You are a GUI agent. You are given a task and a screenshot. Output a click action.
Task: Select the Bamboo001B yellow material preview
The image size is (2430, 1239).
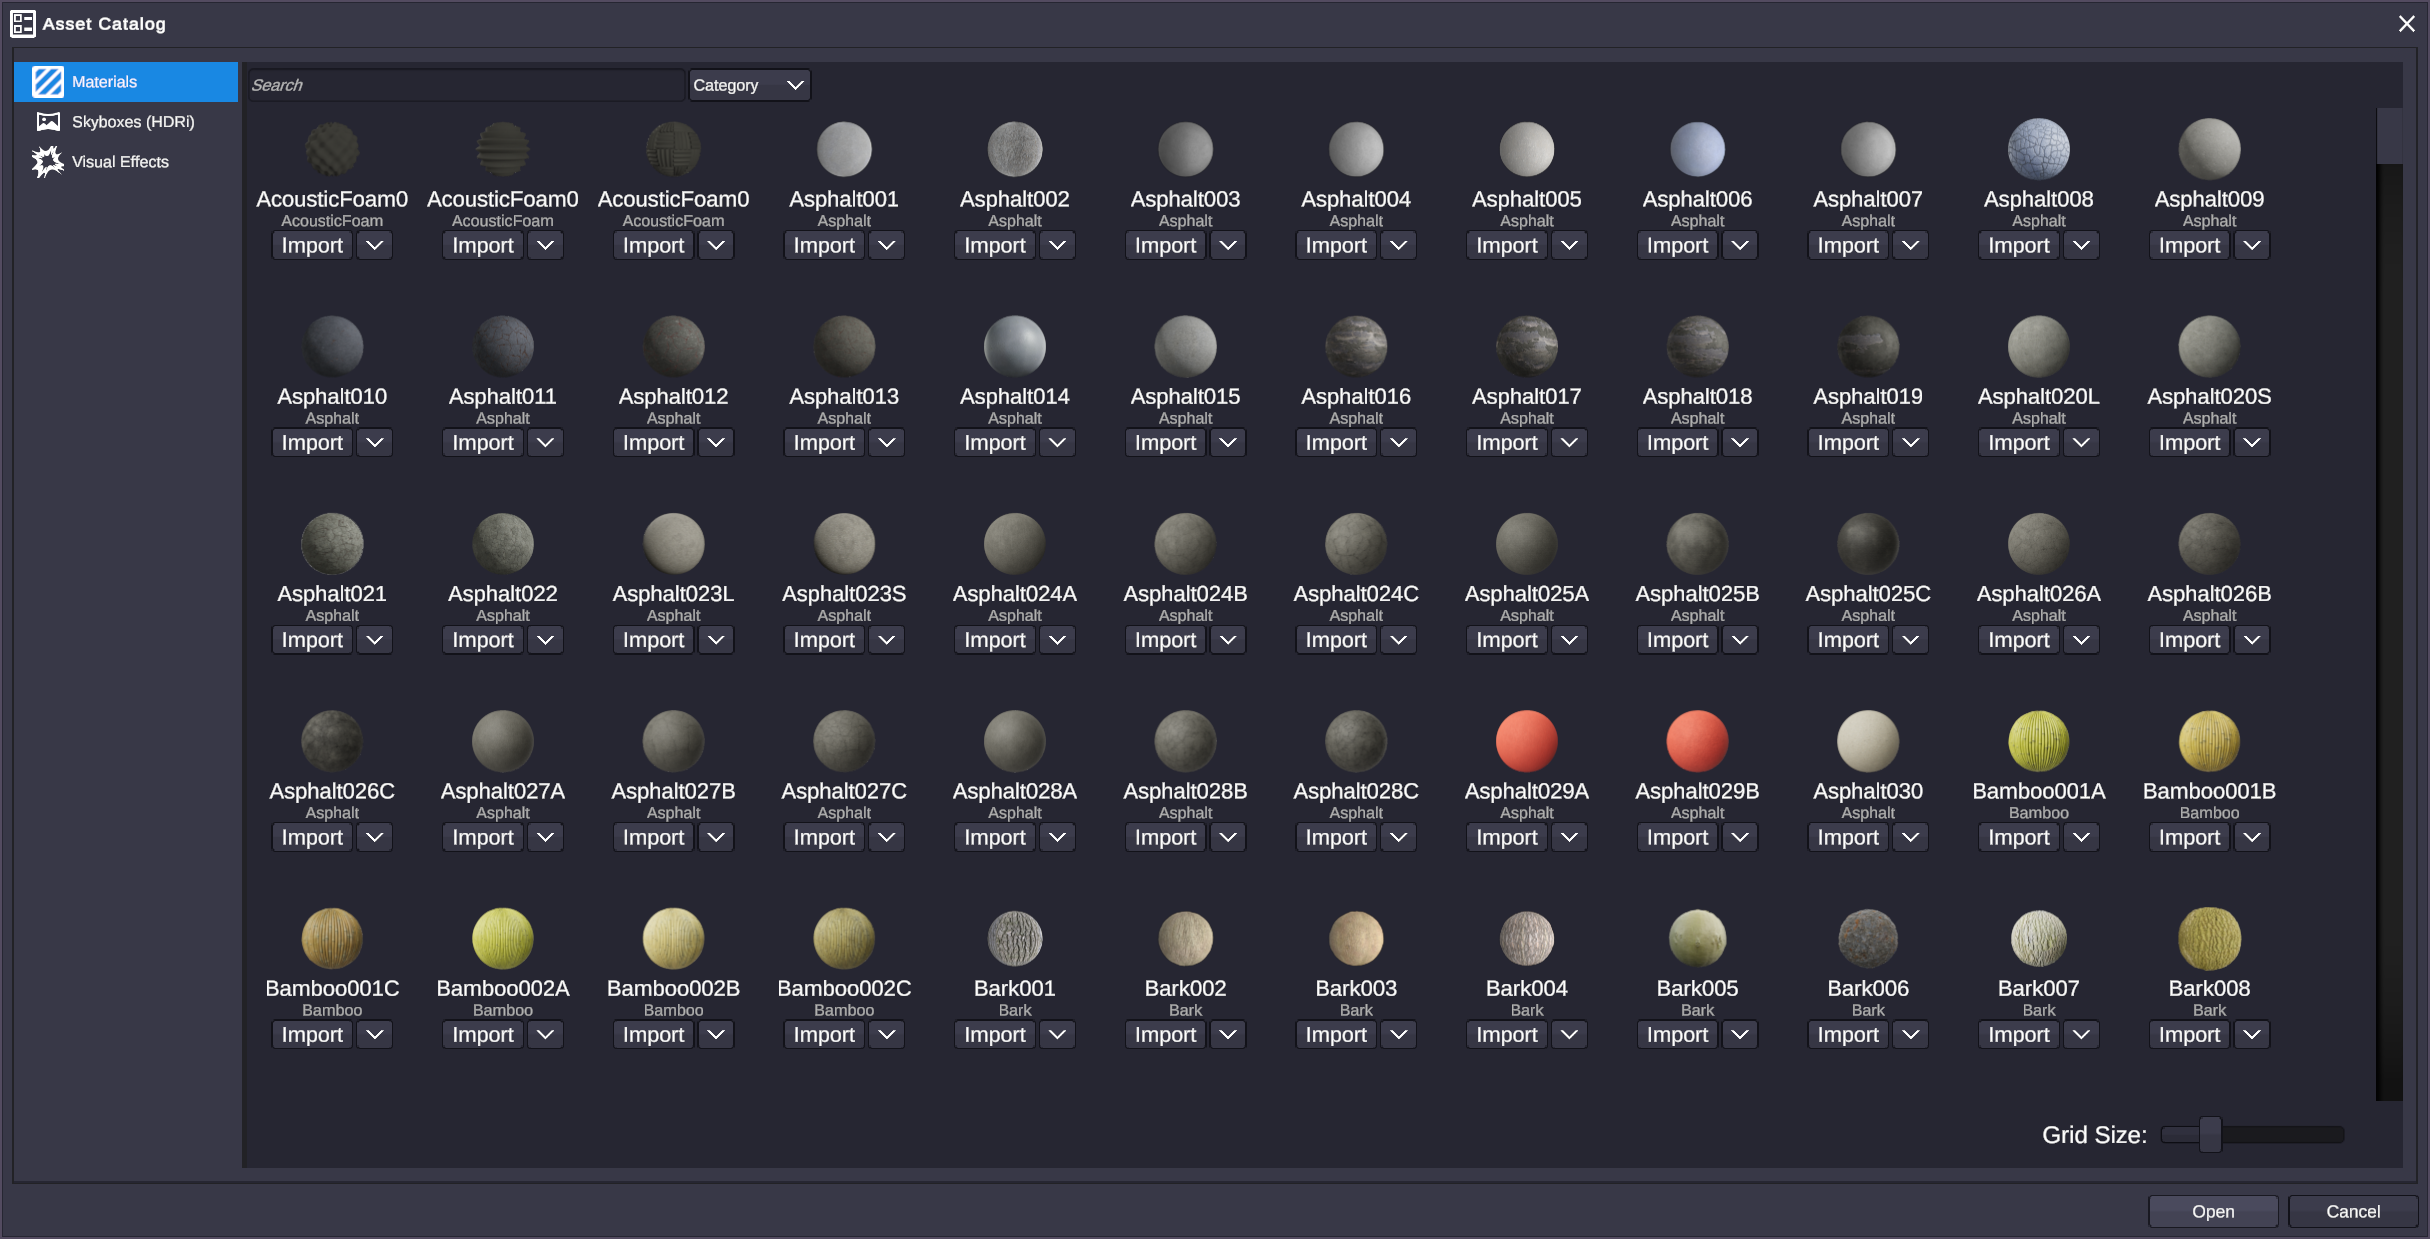[x=2208, y=740]
